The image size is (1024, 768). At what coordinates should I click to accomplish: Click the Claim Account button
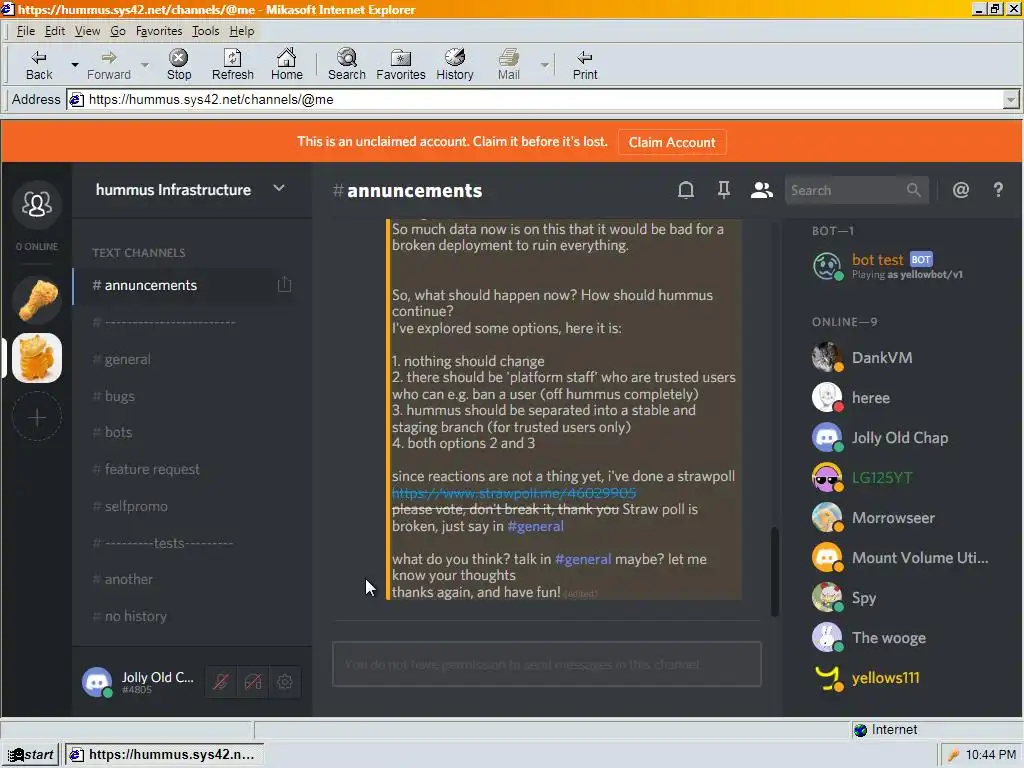671,142
